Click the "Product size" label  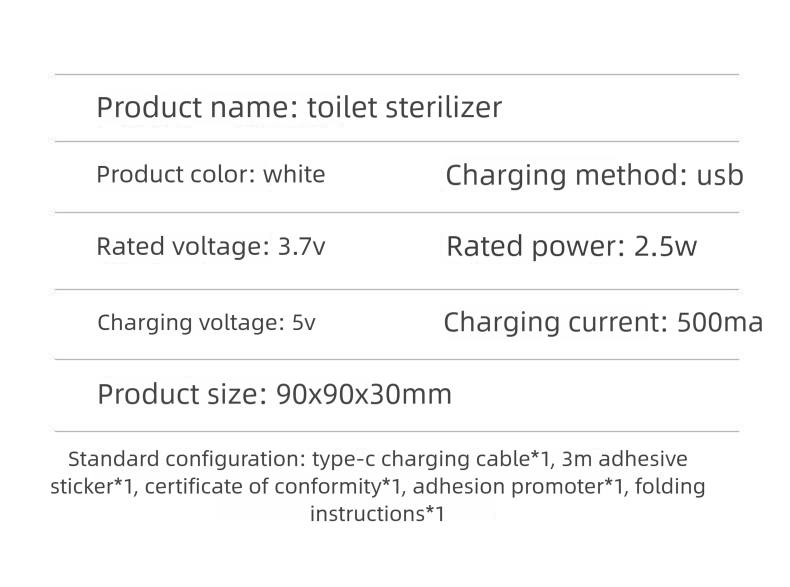[x=181, y=394]
